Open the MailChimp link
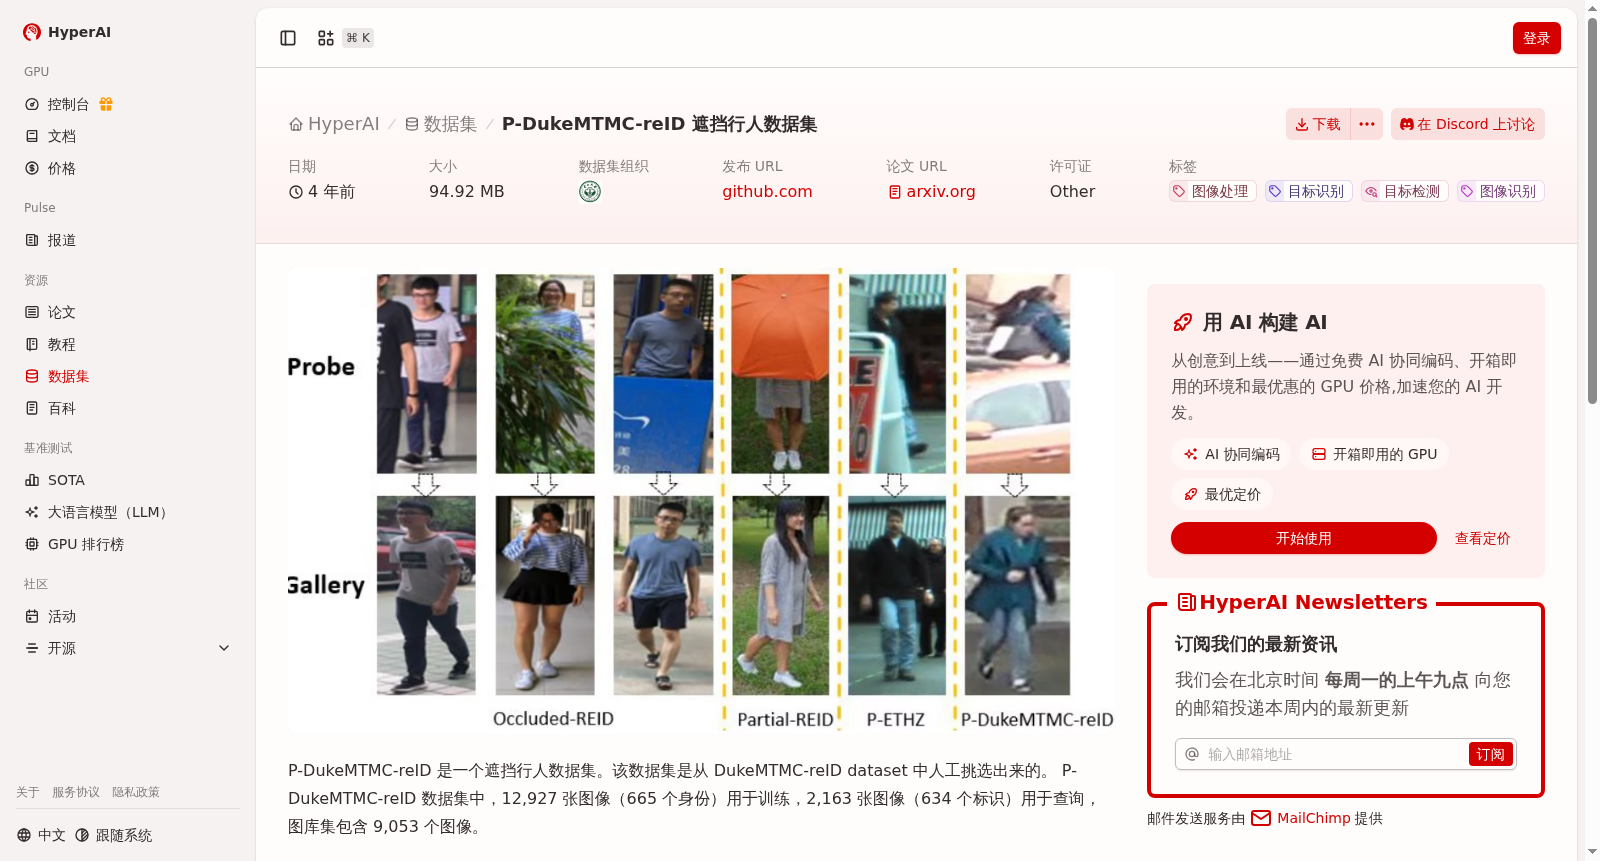Image resolution: width=1600 pixels, height=861 pixels. point(1301,818)
